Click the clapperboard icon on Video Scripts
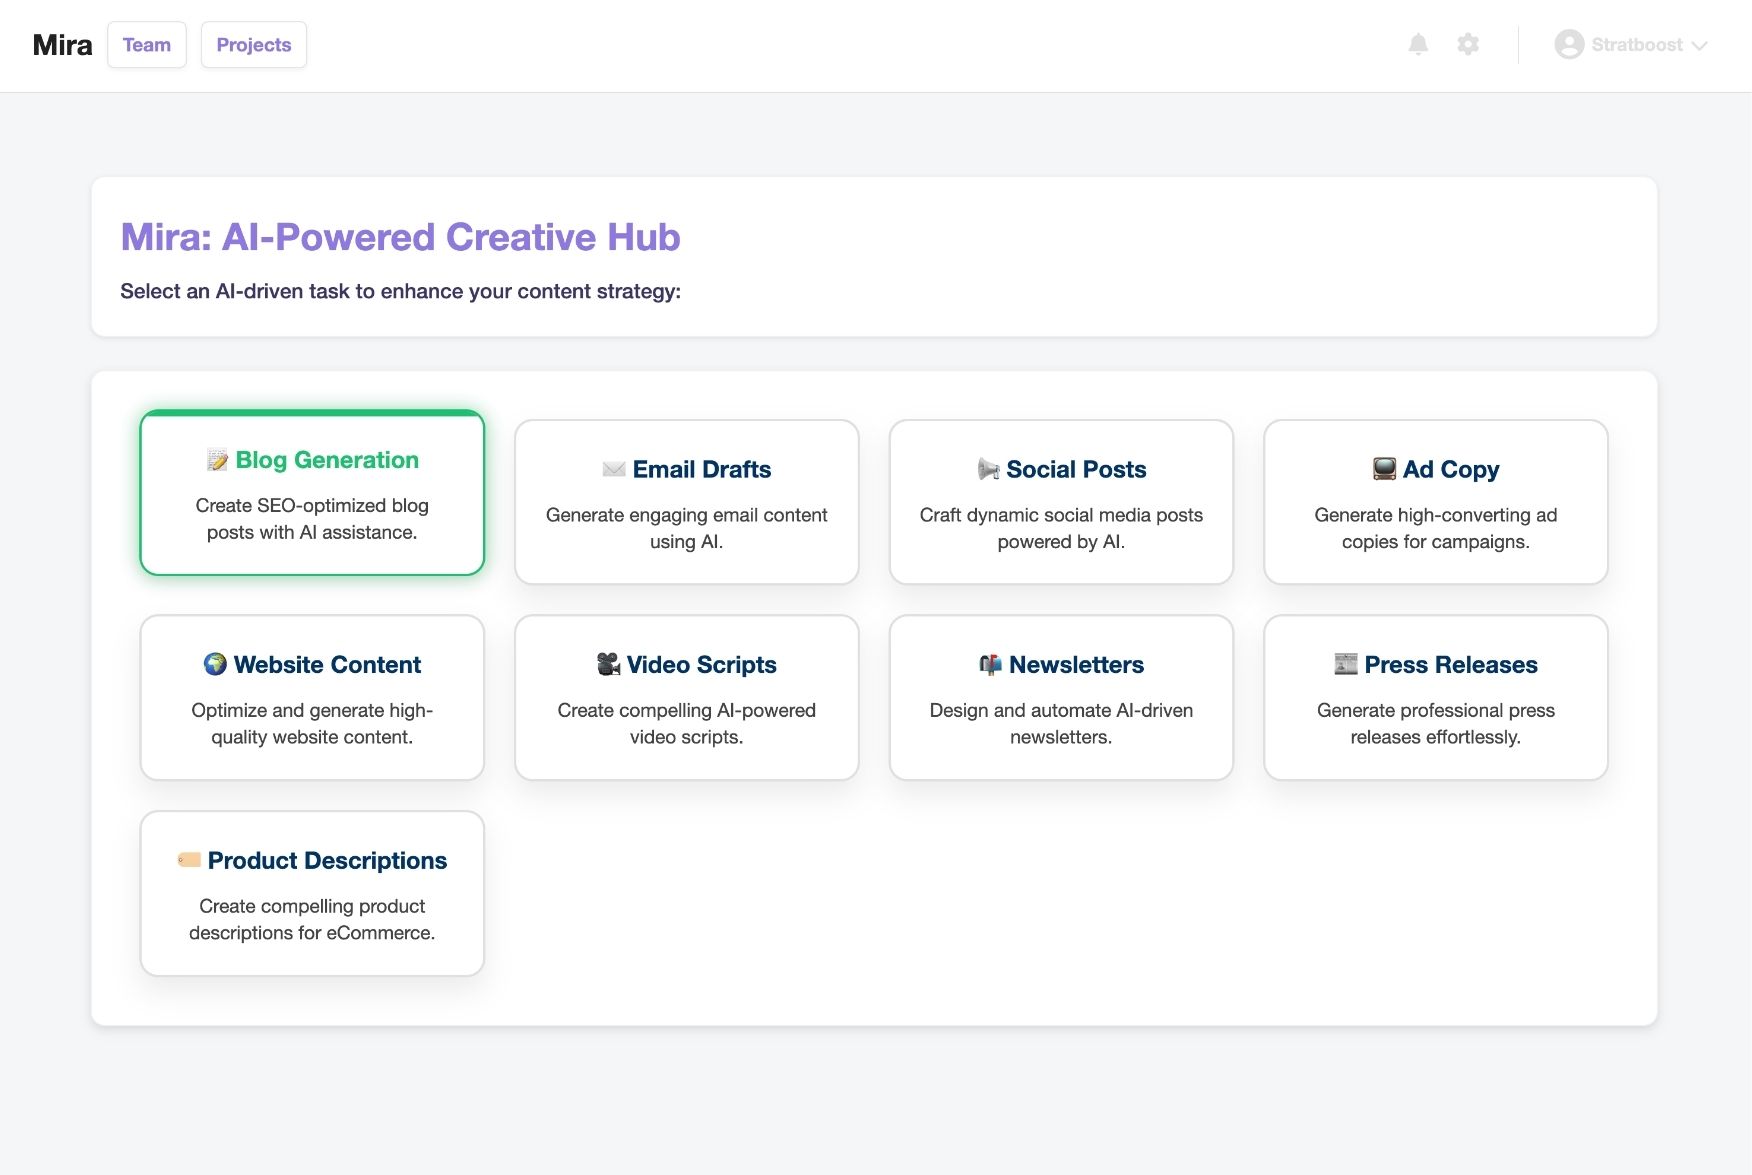 (x=607, y=664)
